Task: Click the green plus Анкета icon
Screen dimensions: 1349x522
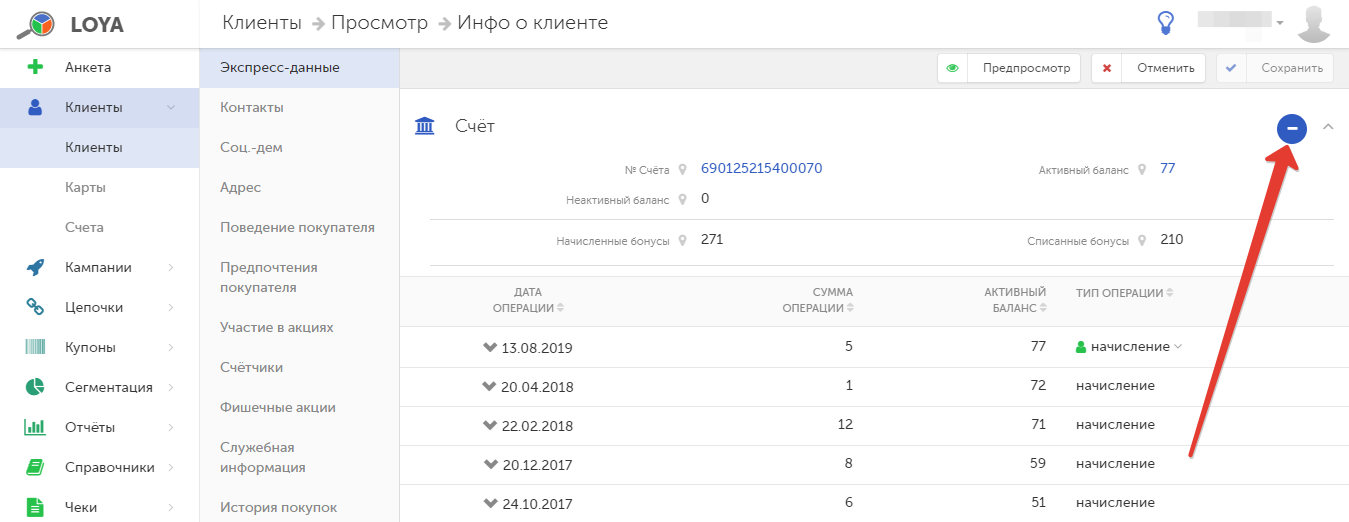Action: (x=36, y=67)
